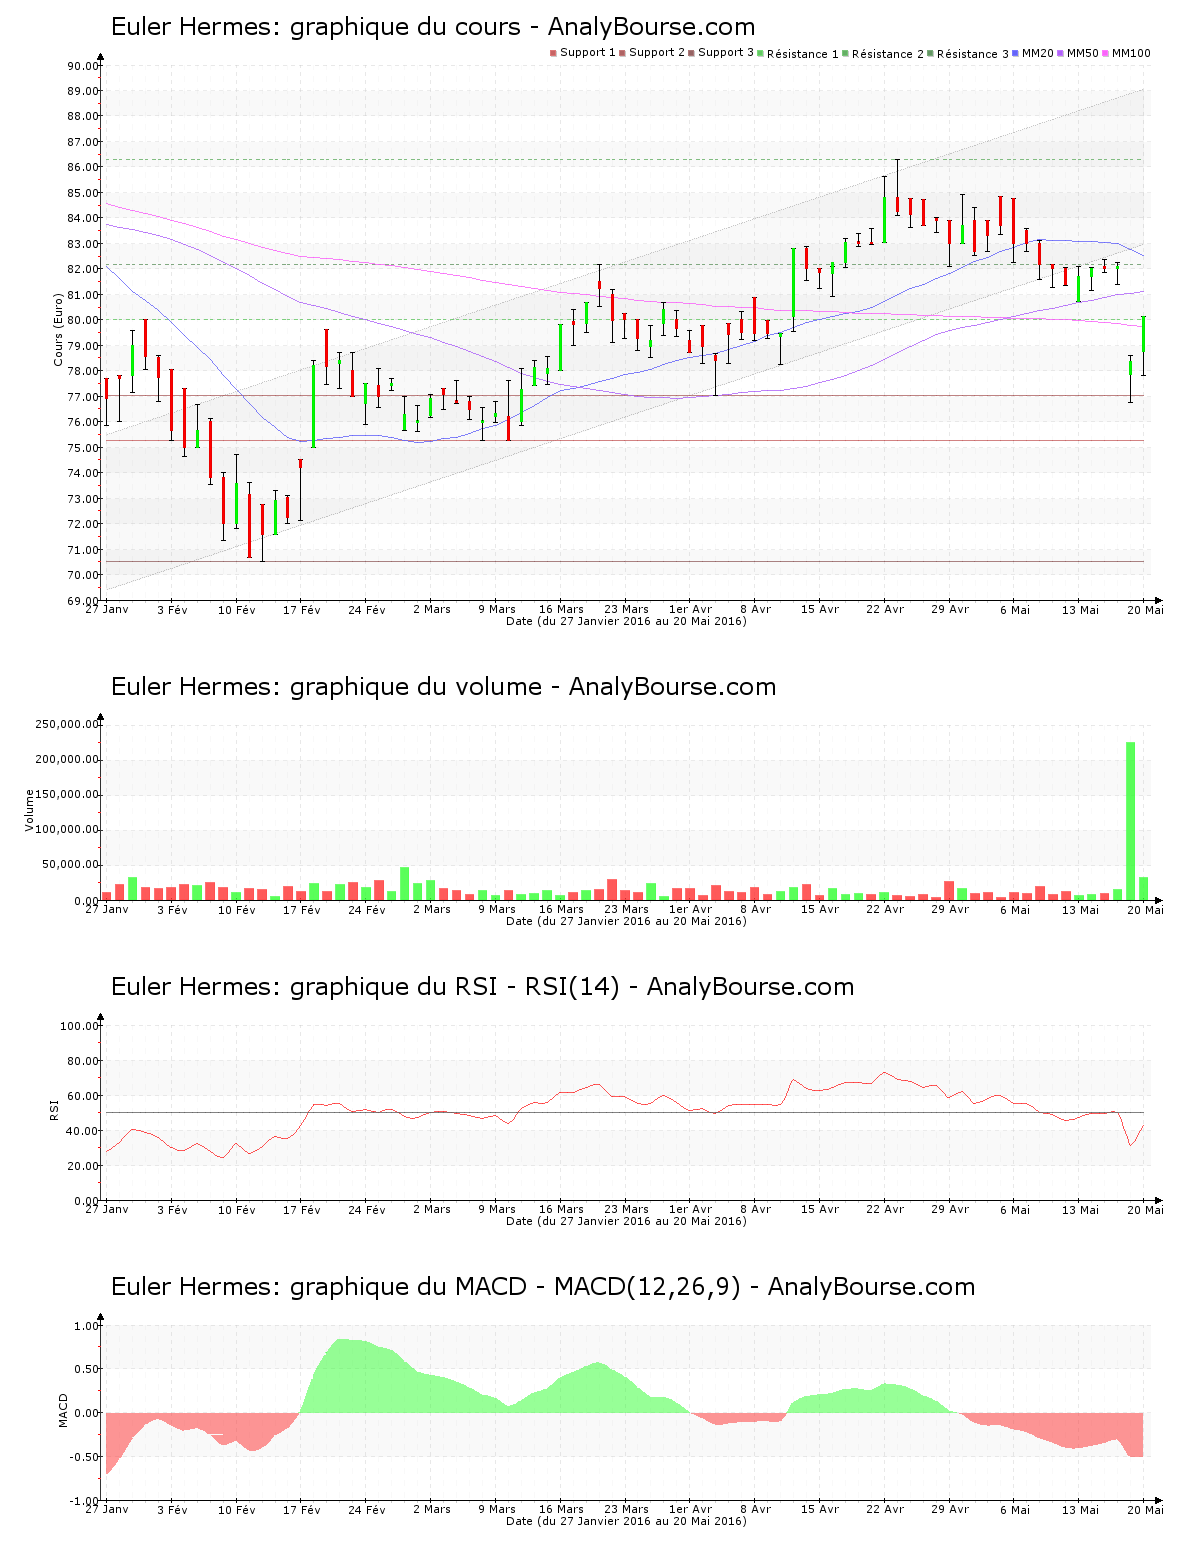Click the 90.00 value on price axis
Image resolution: width=1200 pixels, height=1550 pixels.
point(82,66)
